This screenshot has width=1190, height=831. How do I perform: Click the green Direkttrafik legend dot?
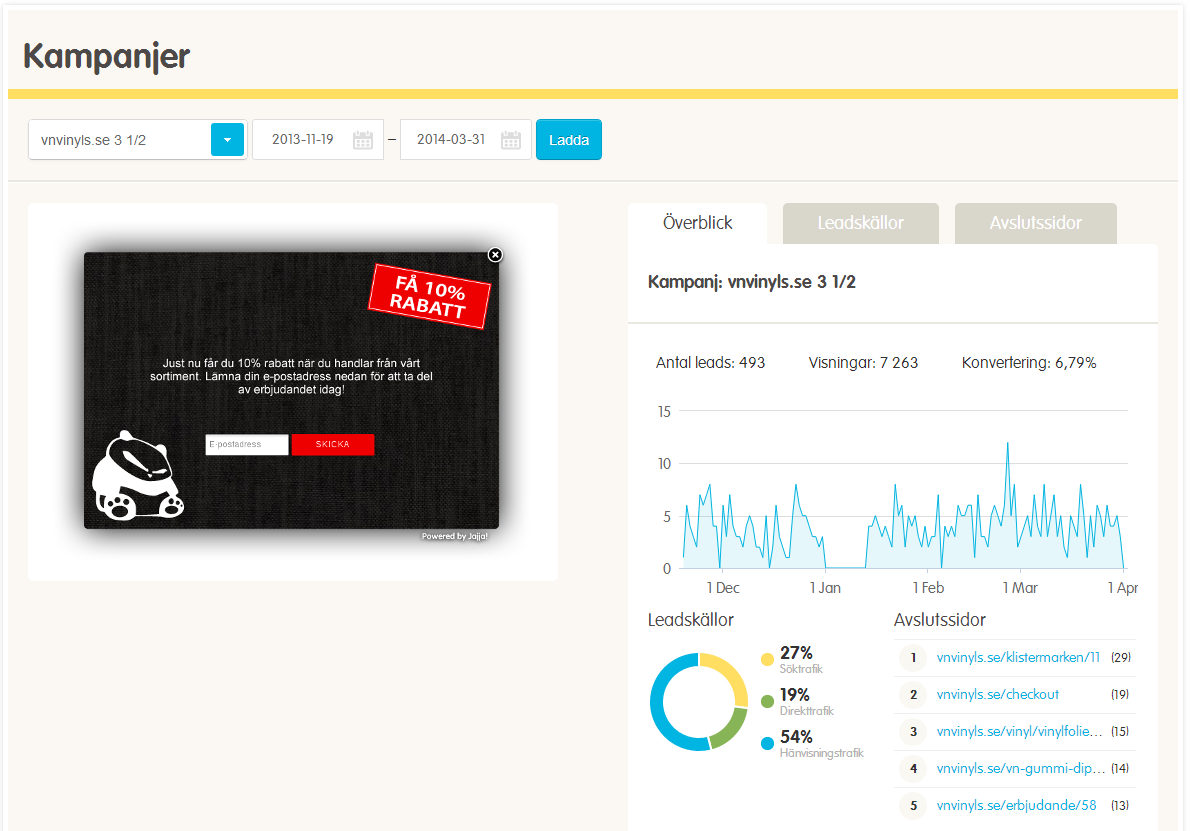point(767,701)
